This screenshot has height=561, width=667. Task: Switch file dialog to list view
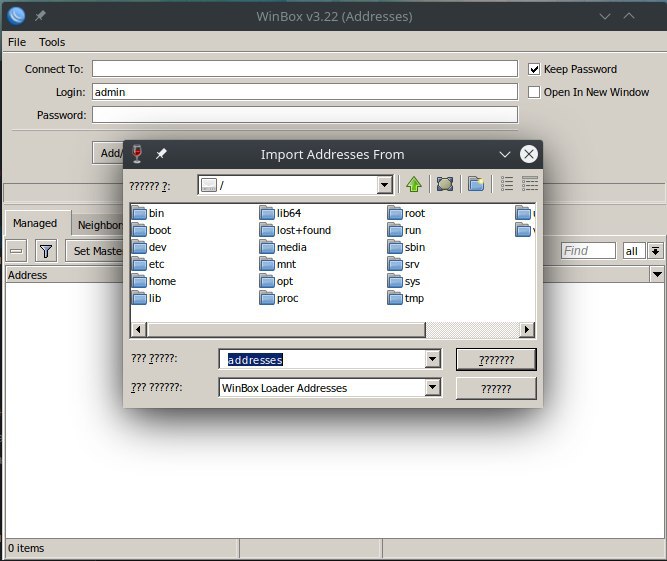click(x=507, y=185)
